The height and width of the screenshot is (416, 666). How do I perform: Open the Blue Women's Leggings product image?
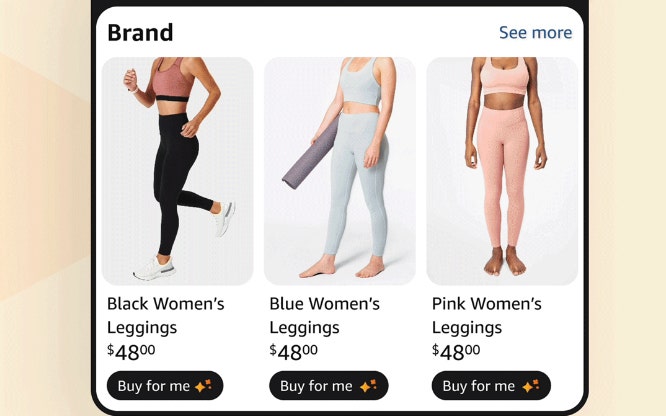click(340, 171)
